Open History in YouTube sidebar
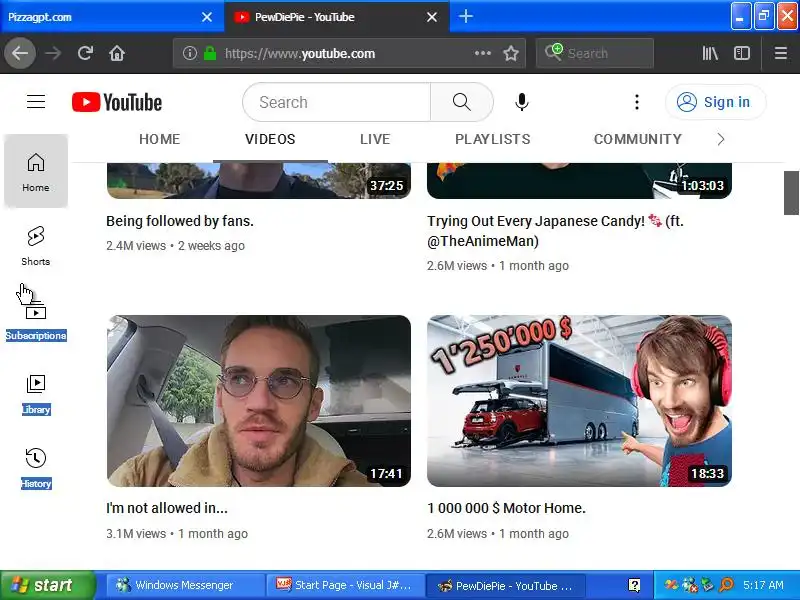800x600 pixels. coord(36,468)
